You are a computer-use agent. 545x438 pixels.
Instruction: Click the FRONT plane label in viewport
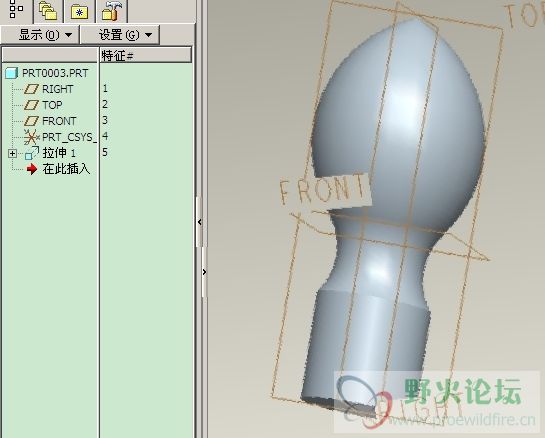[324, 189]
